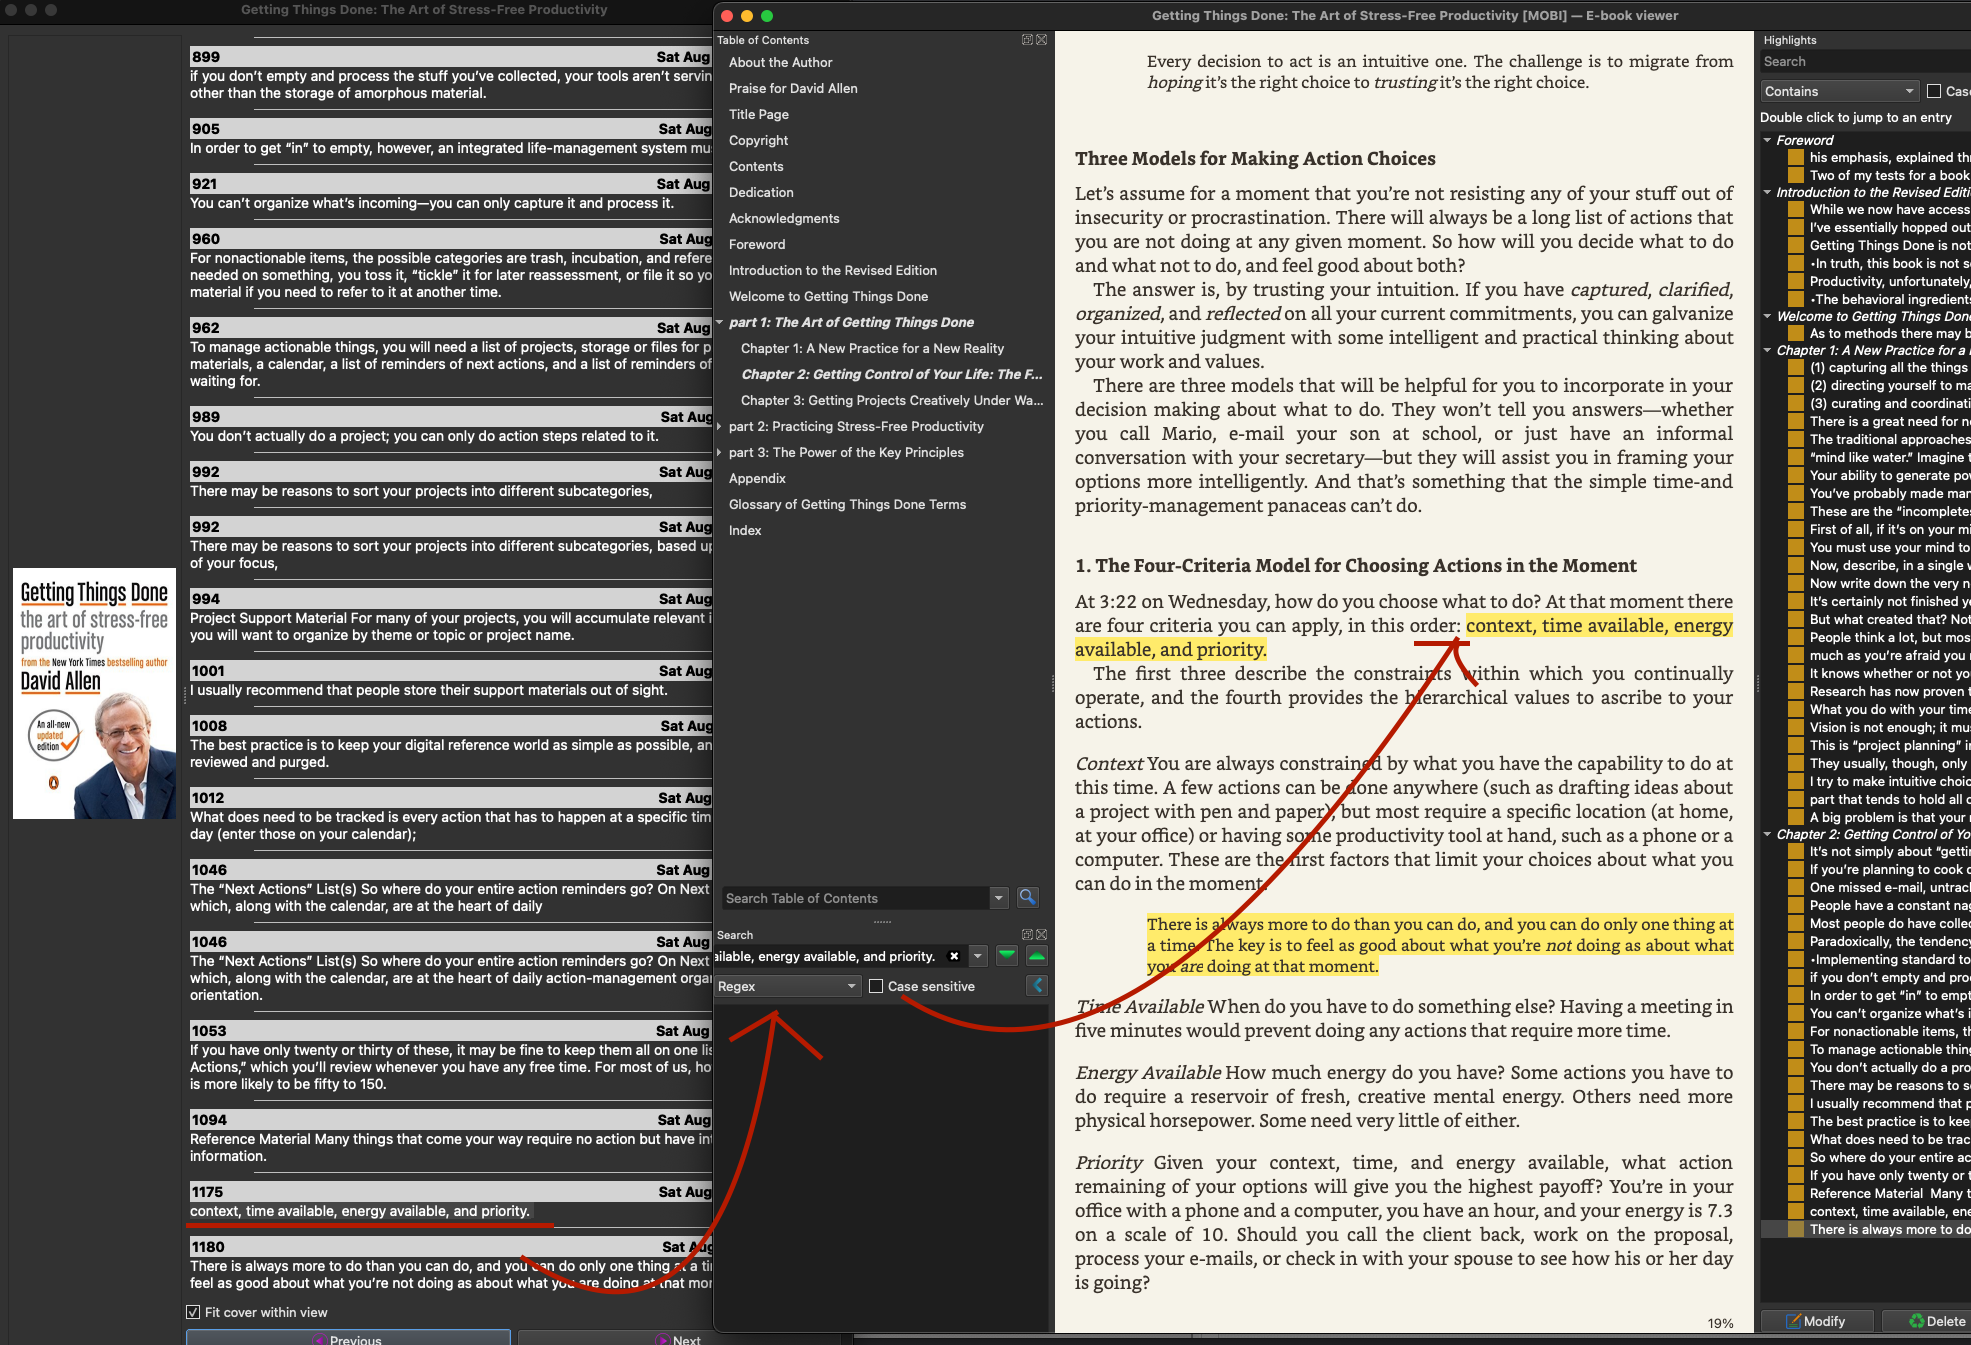Click the Getting Things Done cover thumbnail
The width and height of the screenshot is (1971, 1345).
click(94, 693)
